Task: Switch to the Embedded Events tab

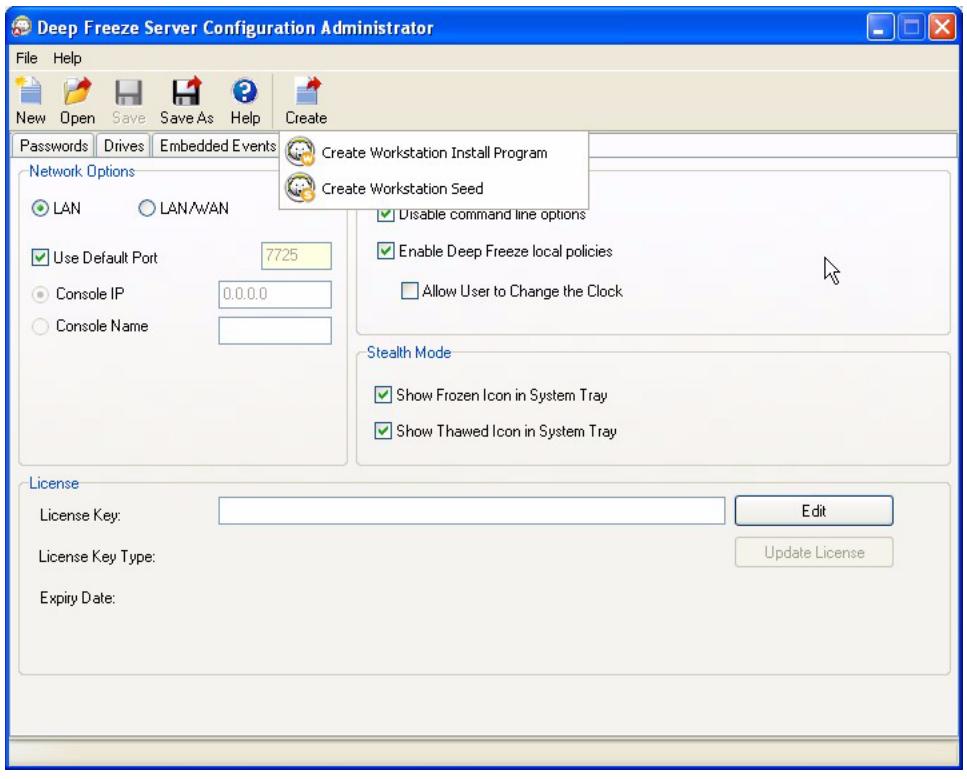Action: [x=216, y=146]
